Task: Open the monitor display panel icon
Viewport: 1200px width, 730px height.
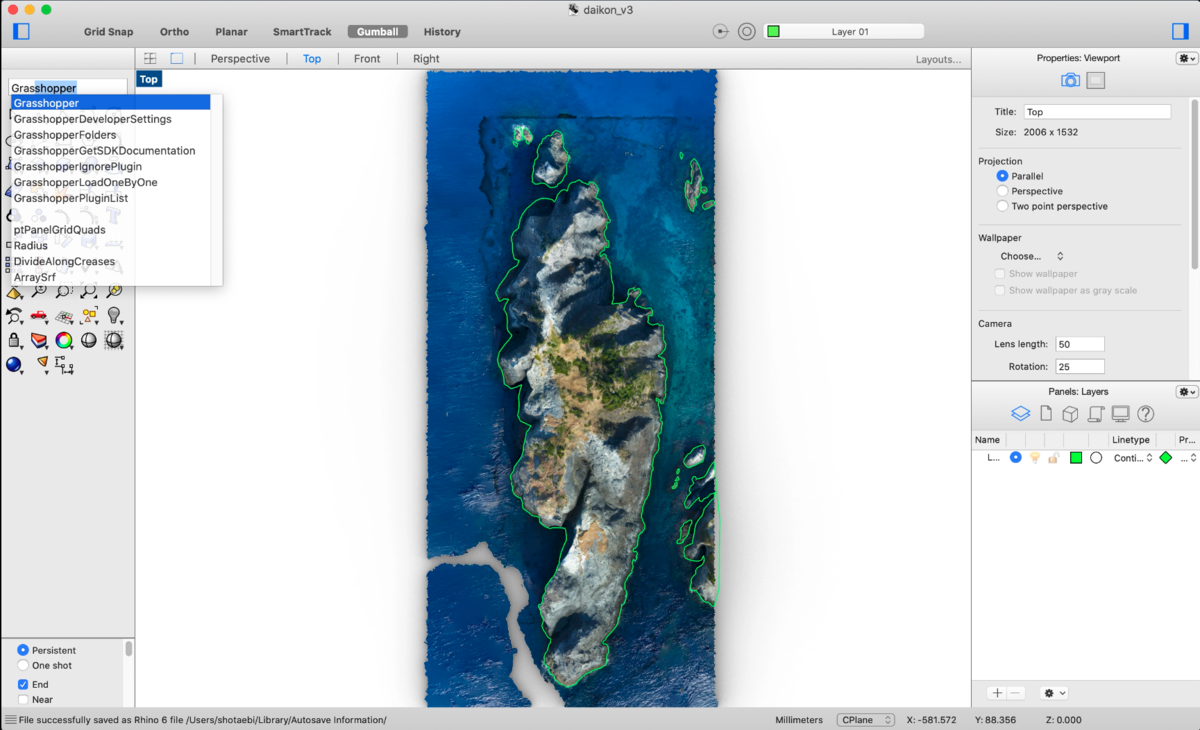Action: pyautogui.click(x=1120, y=413)
